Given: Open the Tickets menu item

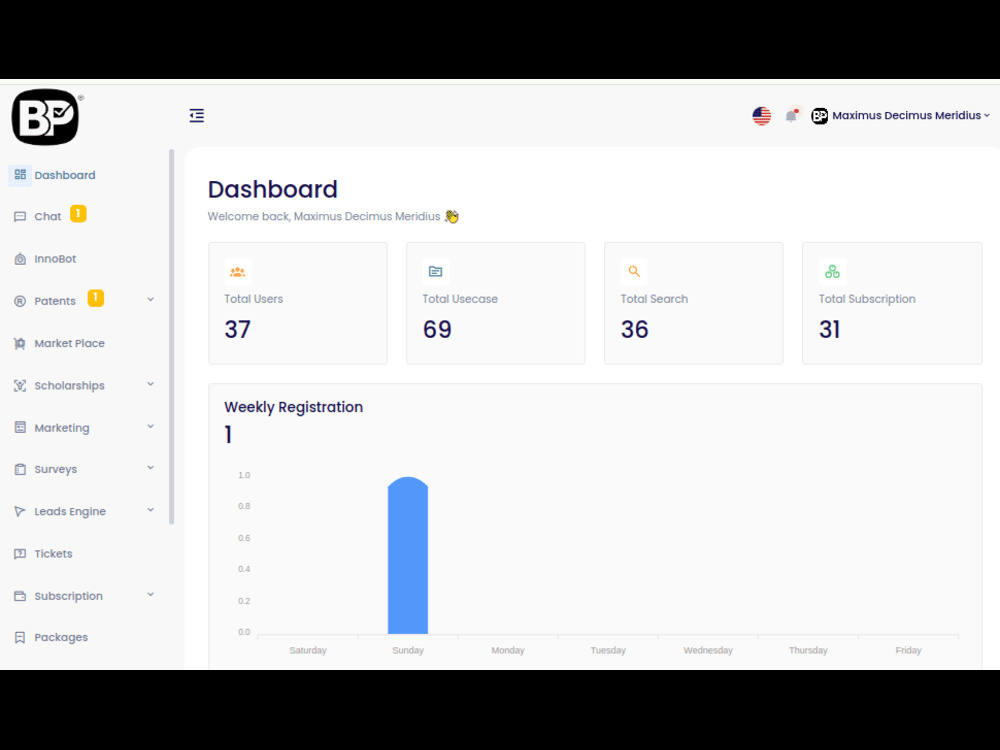Looking at the screenshot, I should pyautogui.click(x=54, y=554).
